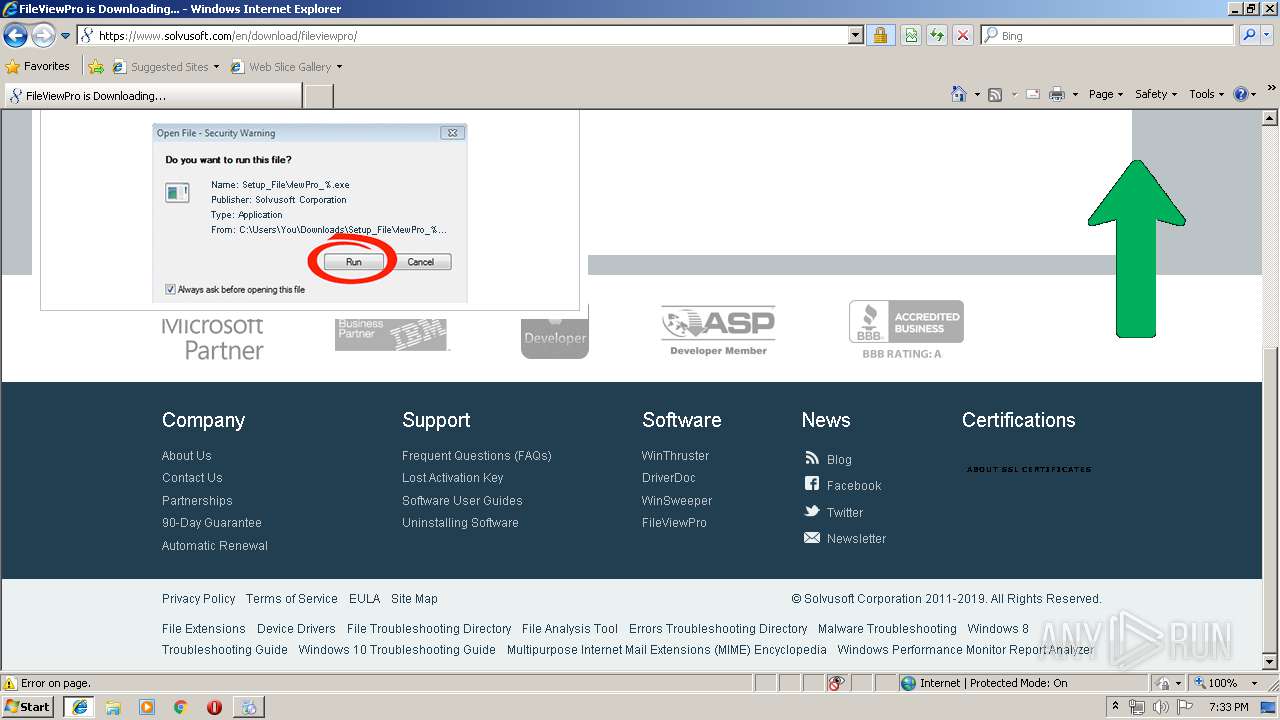Click the privacy report eye icon
1280x720 pixels.
(x=836, y=683)
